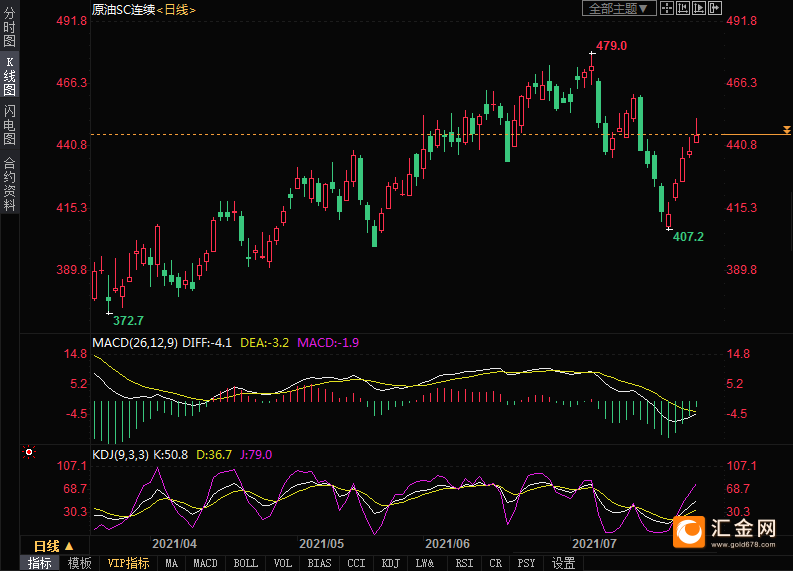
Task: Click the right axis 415.3 price label
Action: click(742, 208)
